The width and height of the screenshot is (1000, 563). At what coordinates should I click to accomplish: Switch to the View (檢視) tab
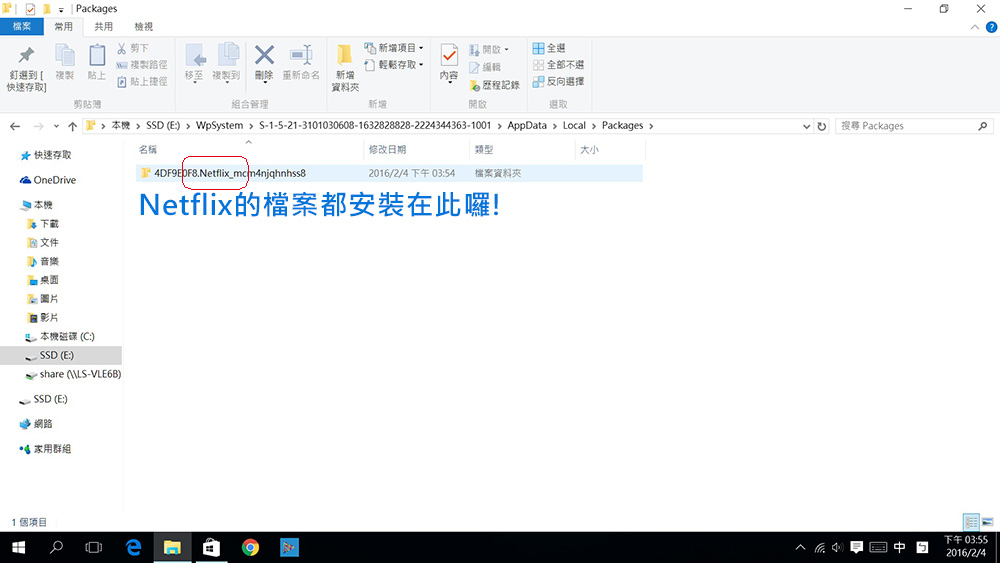143,26
